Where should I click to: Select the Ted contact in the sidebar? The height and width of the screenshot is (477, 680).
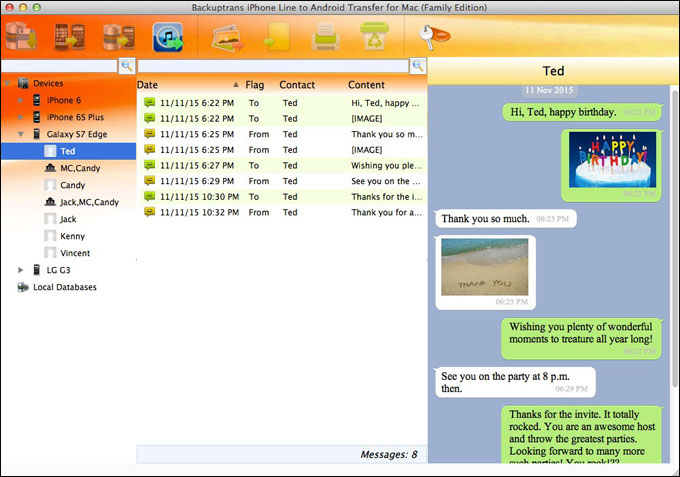click(x=69, y=151)
